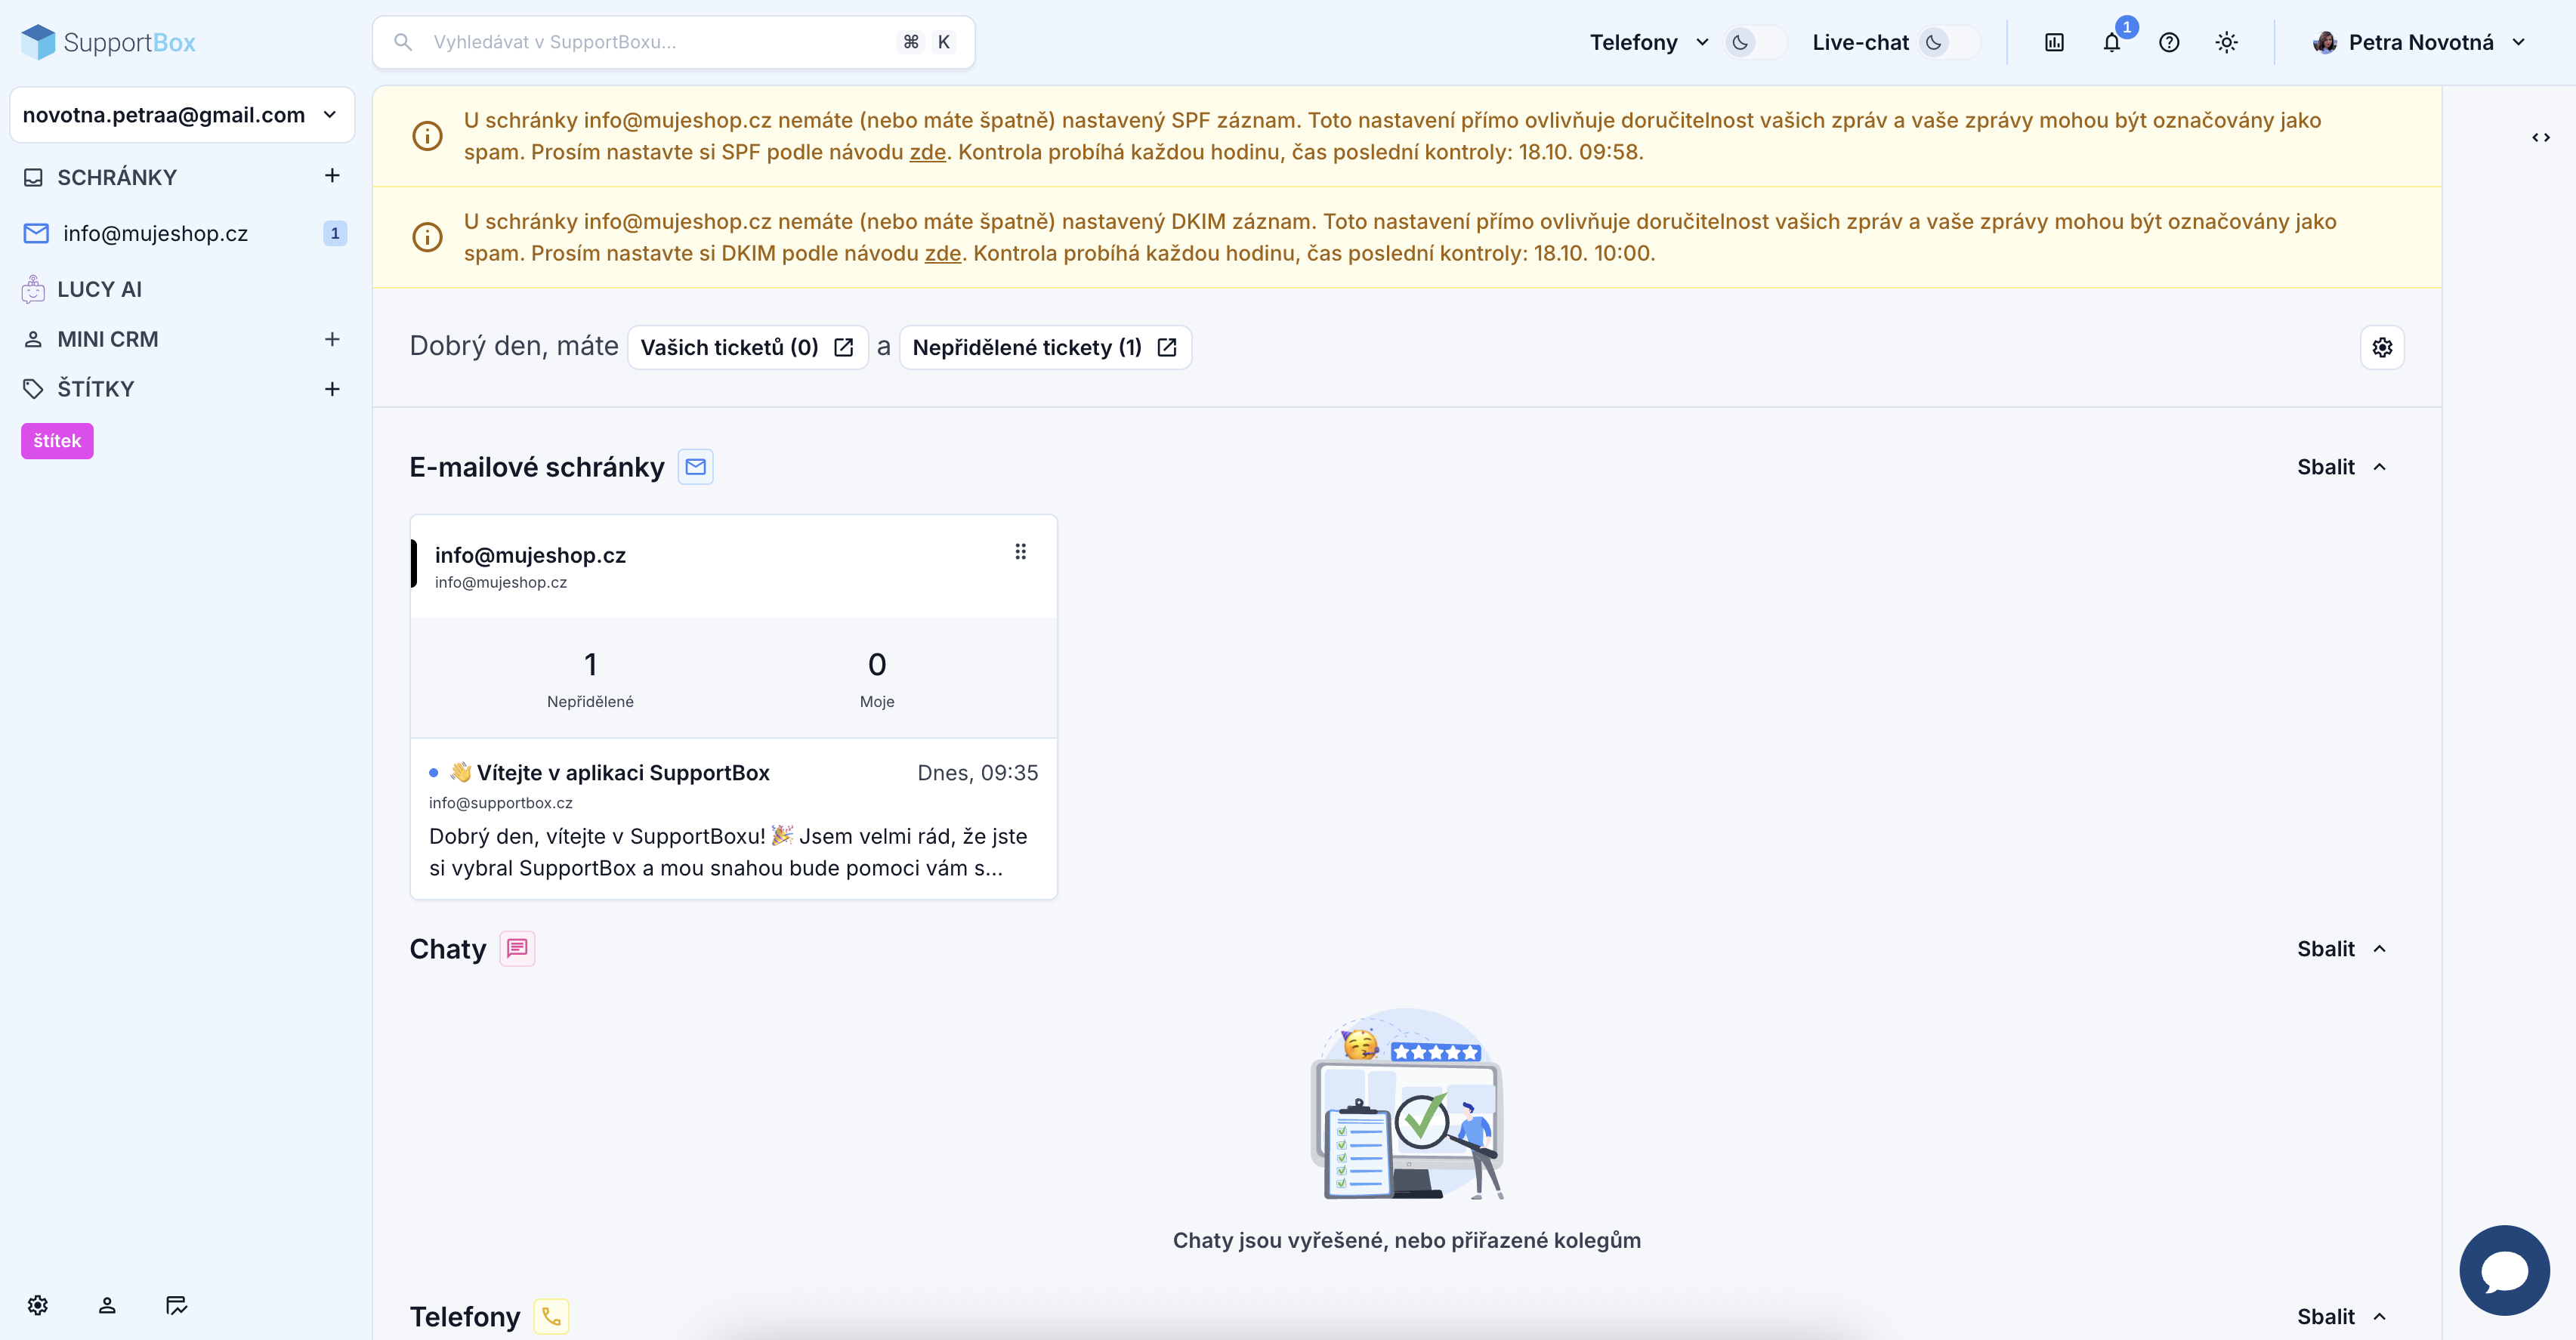
Task: Open the SupportBox logo home link
Action: 108,42
